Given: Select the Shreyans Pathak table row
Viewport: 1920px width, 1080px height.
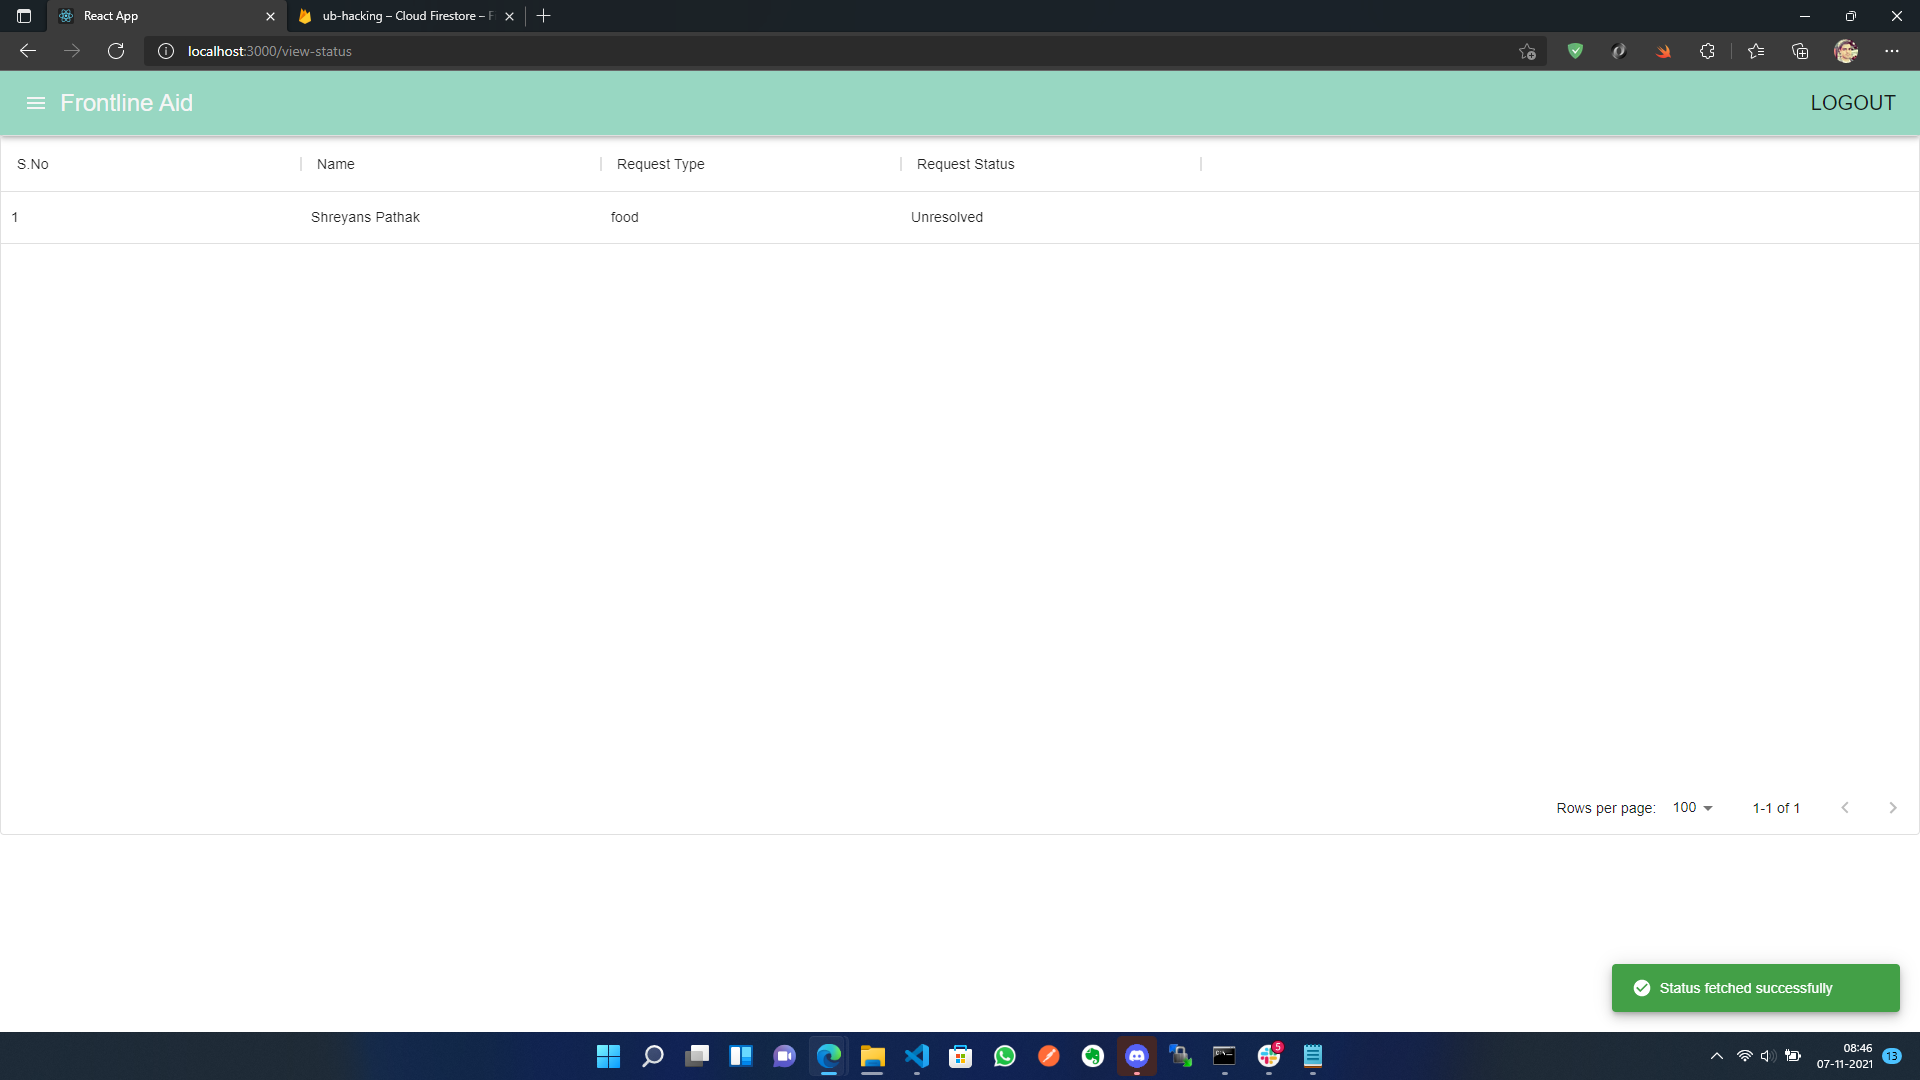Looking at the screenshot, I should tap(365, 217).
